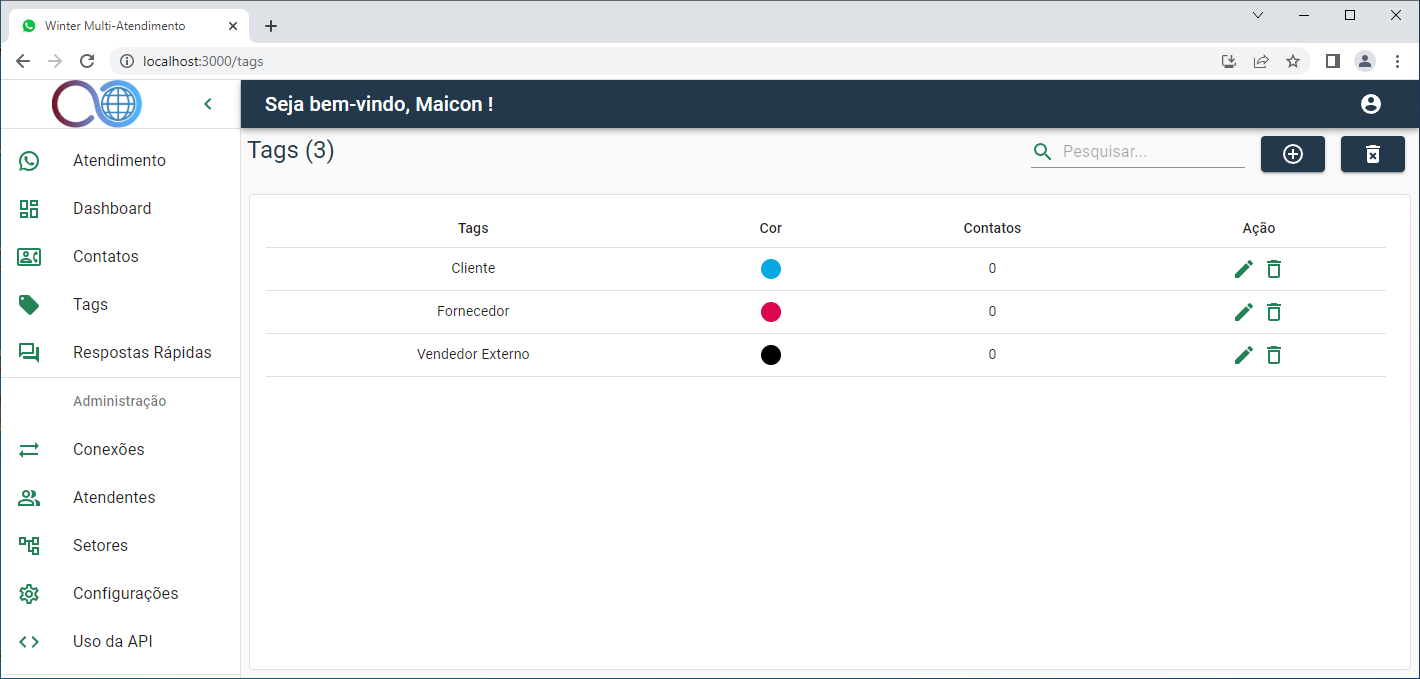
Task: Remove Vendedor Externo tag using trash icon
Action: 1273,355
